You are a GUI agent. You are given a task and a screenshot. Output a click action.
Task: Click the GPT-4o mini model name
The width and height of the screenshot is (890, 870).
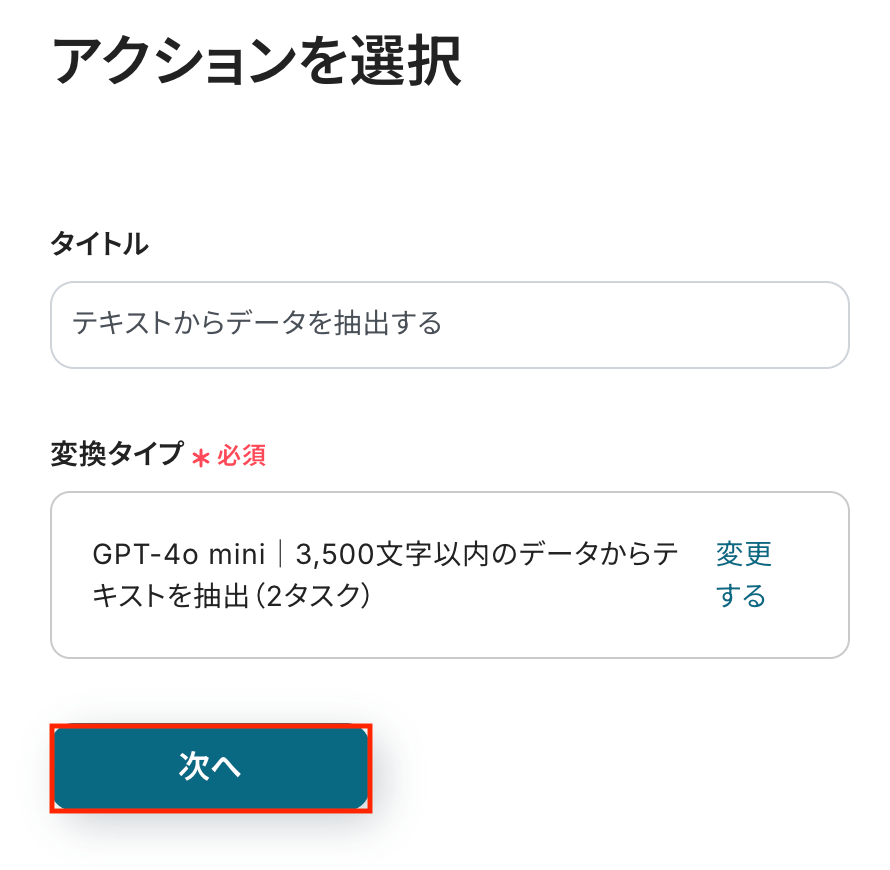click(178, 554)
